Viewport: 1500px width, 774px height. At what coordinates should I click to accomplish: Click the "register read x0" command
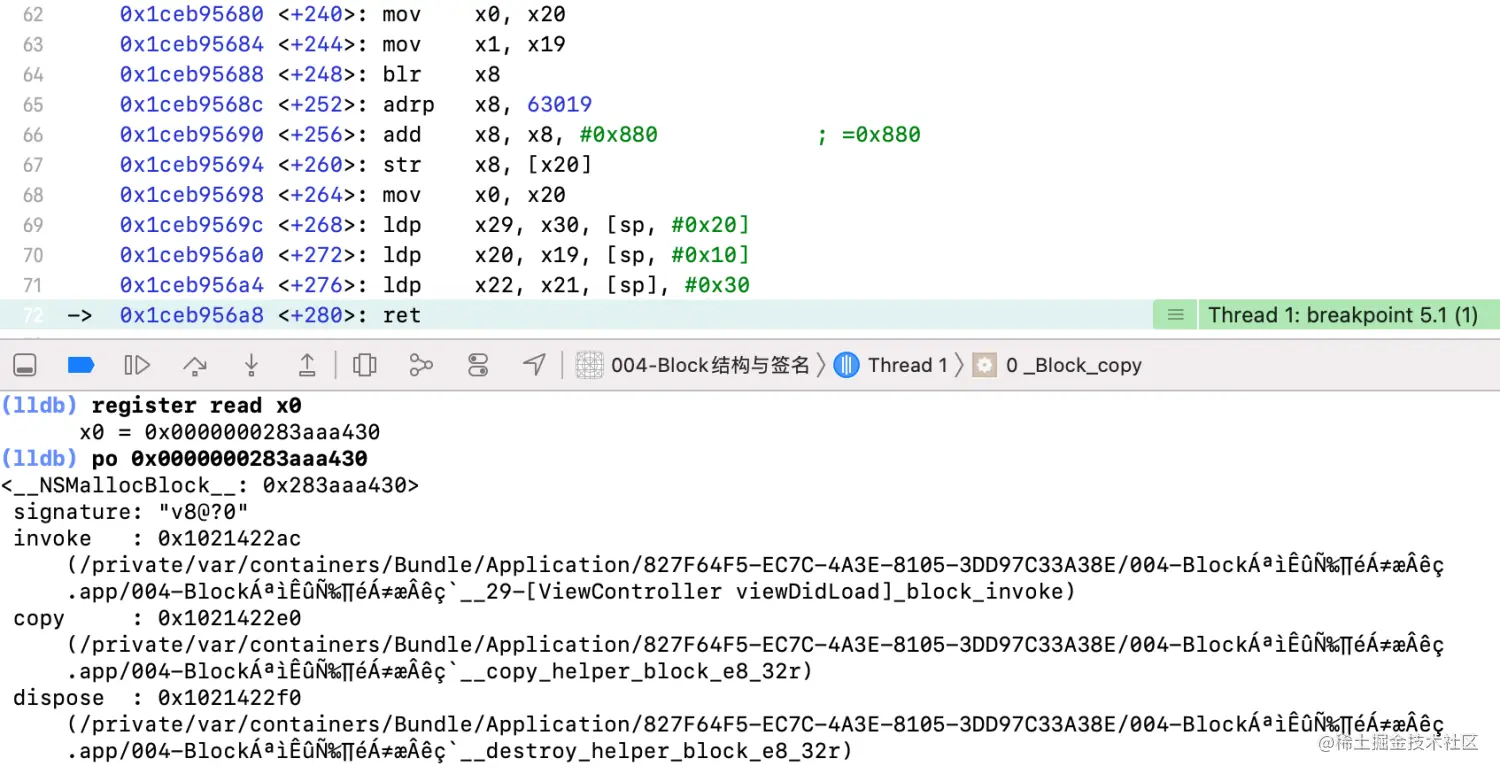(196, 405)
